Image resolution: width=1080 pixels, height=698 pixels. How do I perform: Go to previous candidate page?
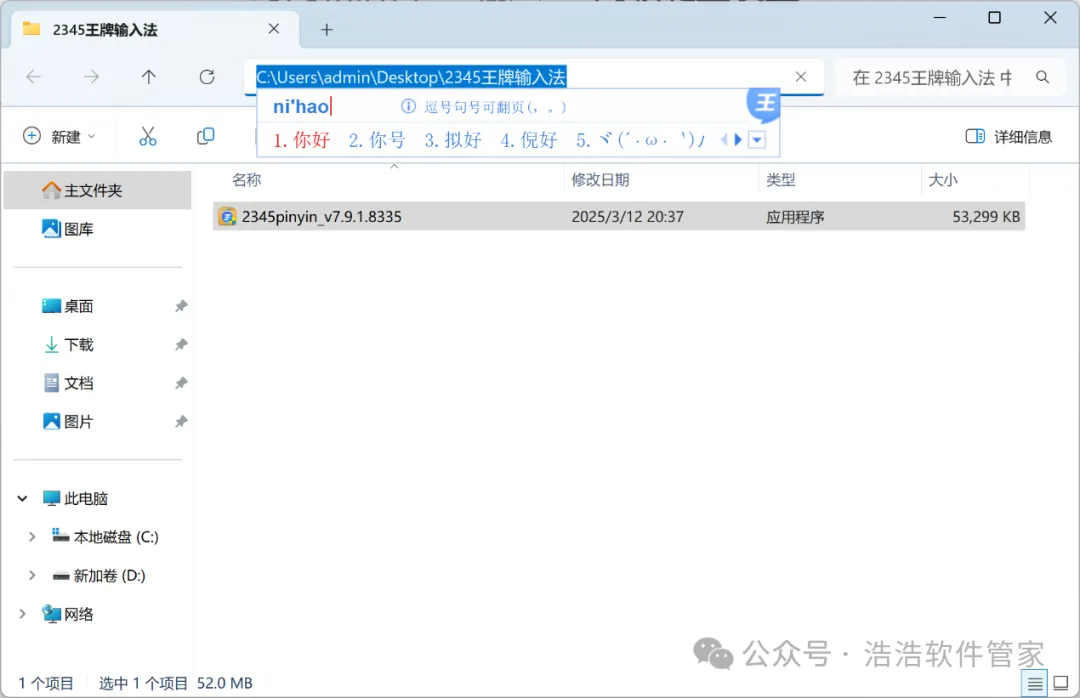point(724,140)
